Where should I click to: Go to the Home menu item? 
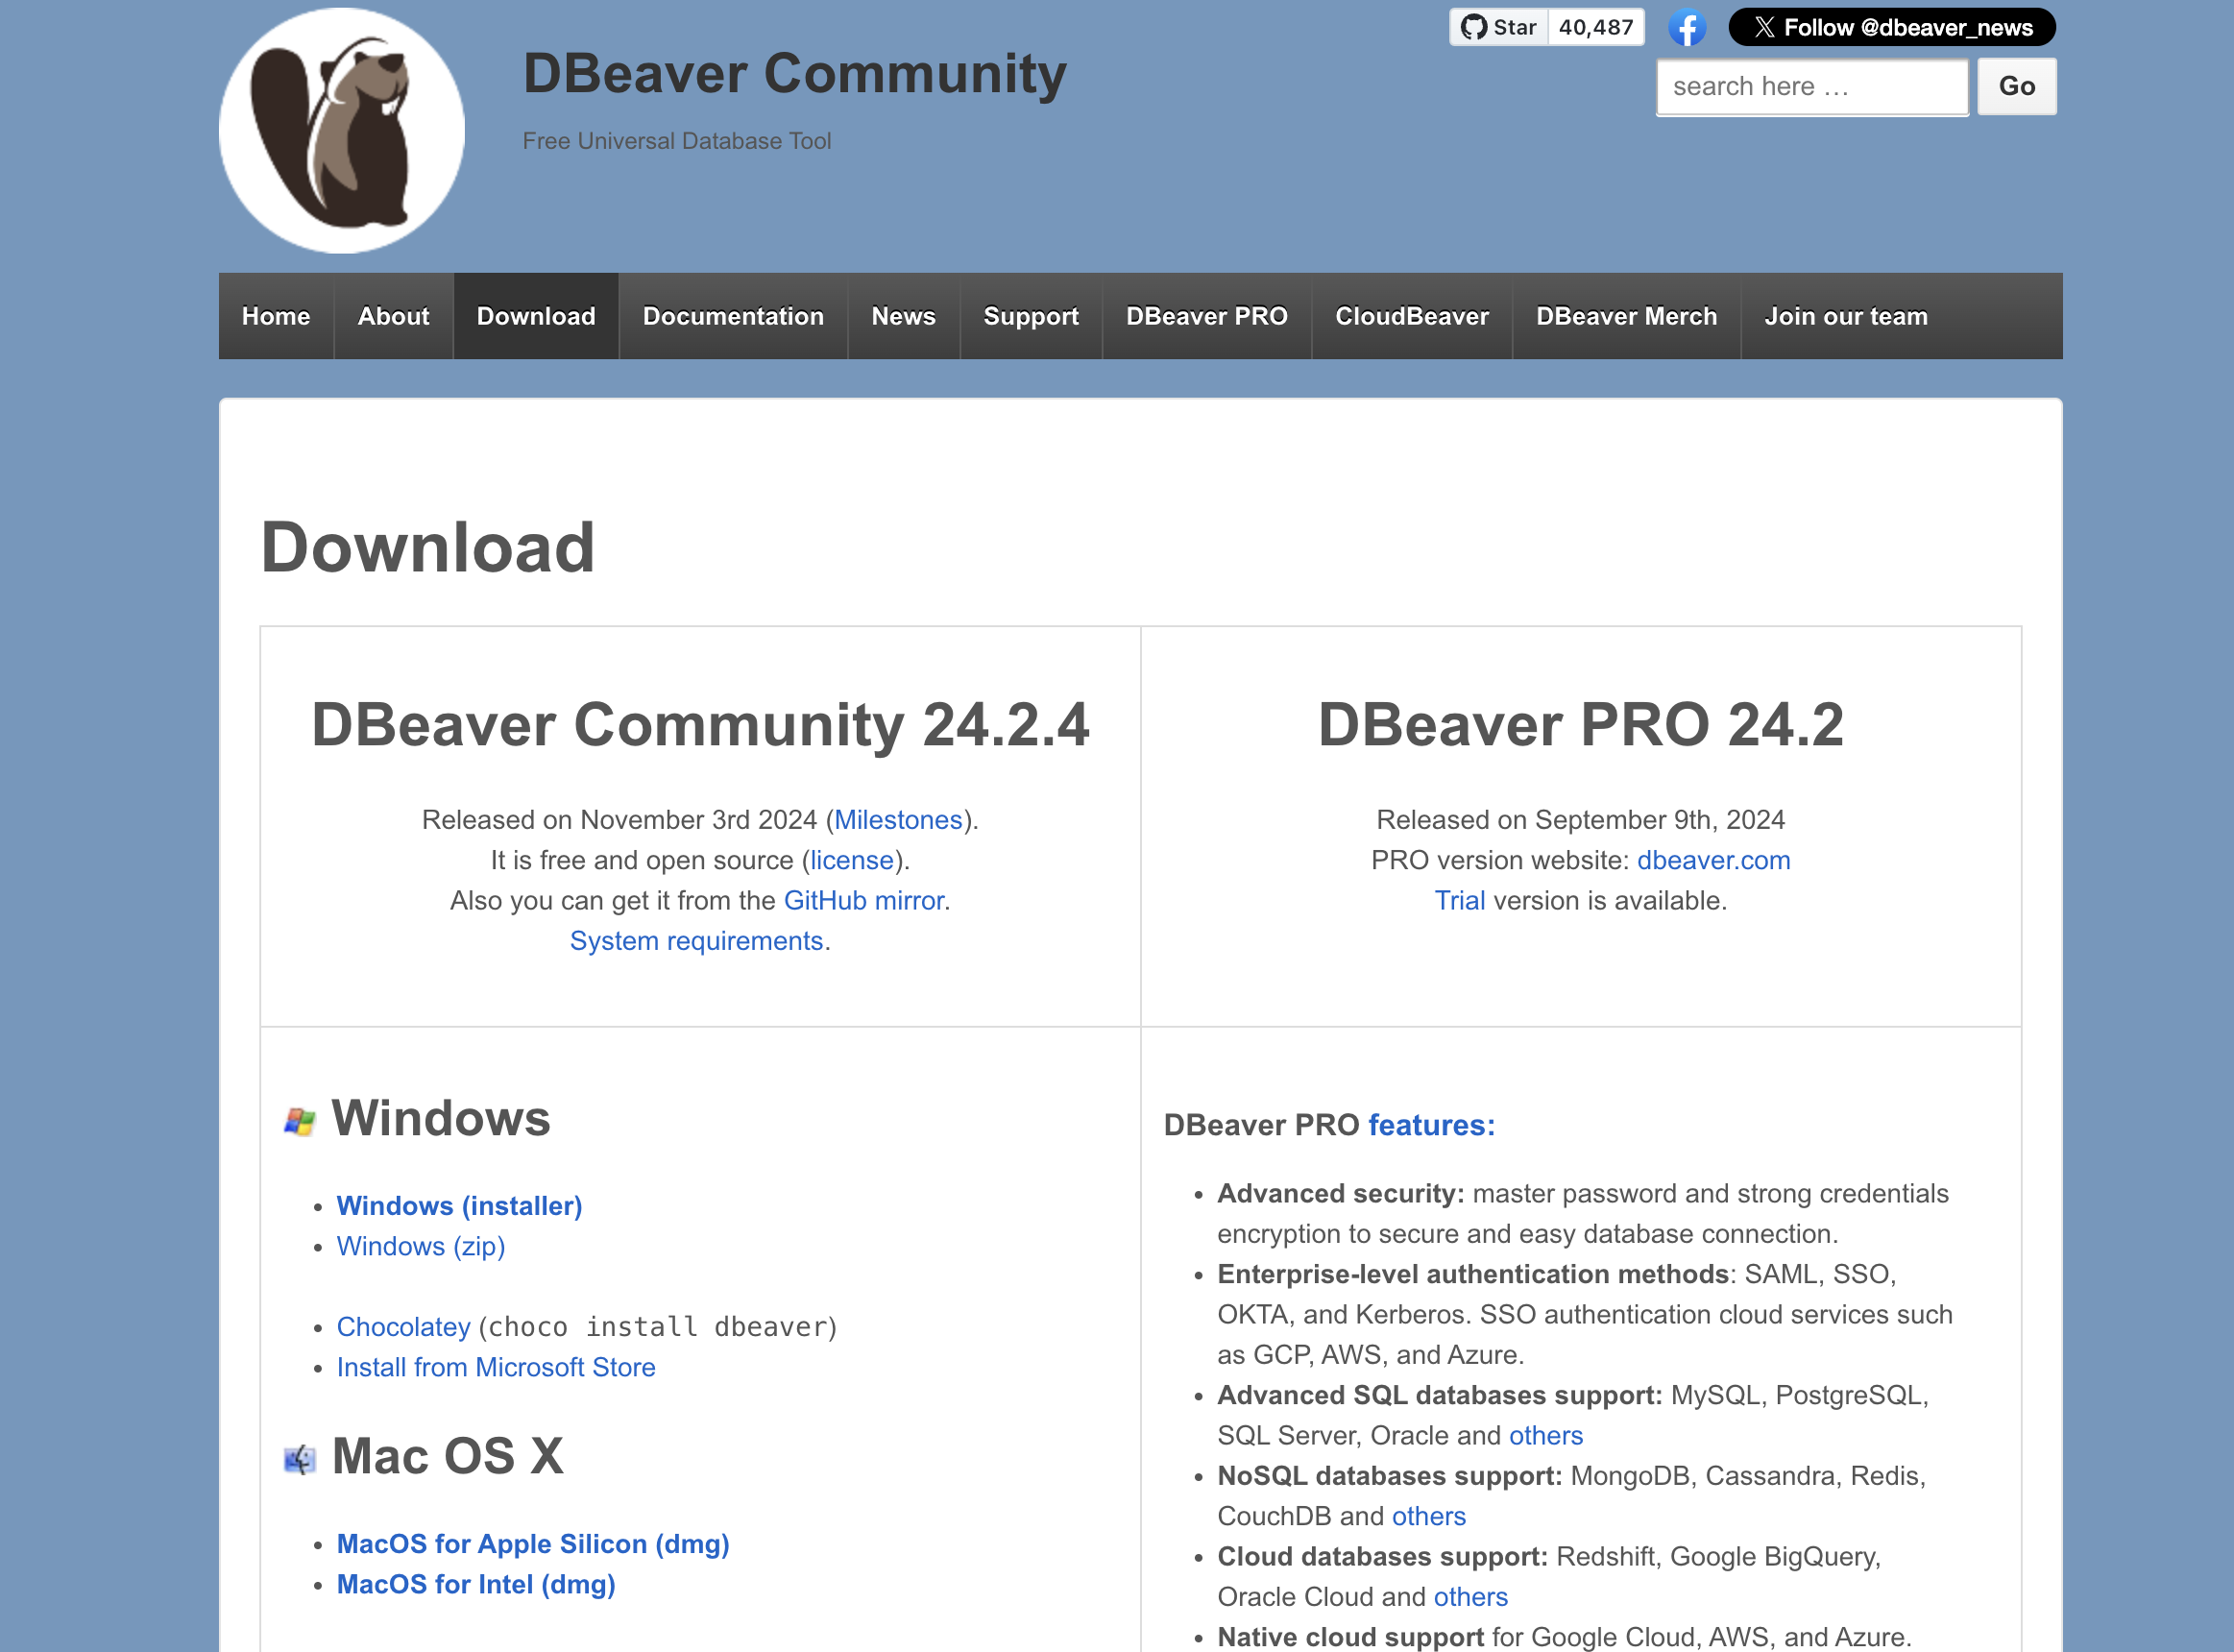[x=276, y=316]
